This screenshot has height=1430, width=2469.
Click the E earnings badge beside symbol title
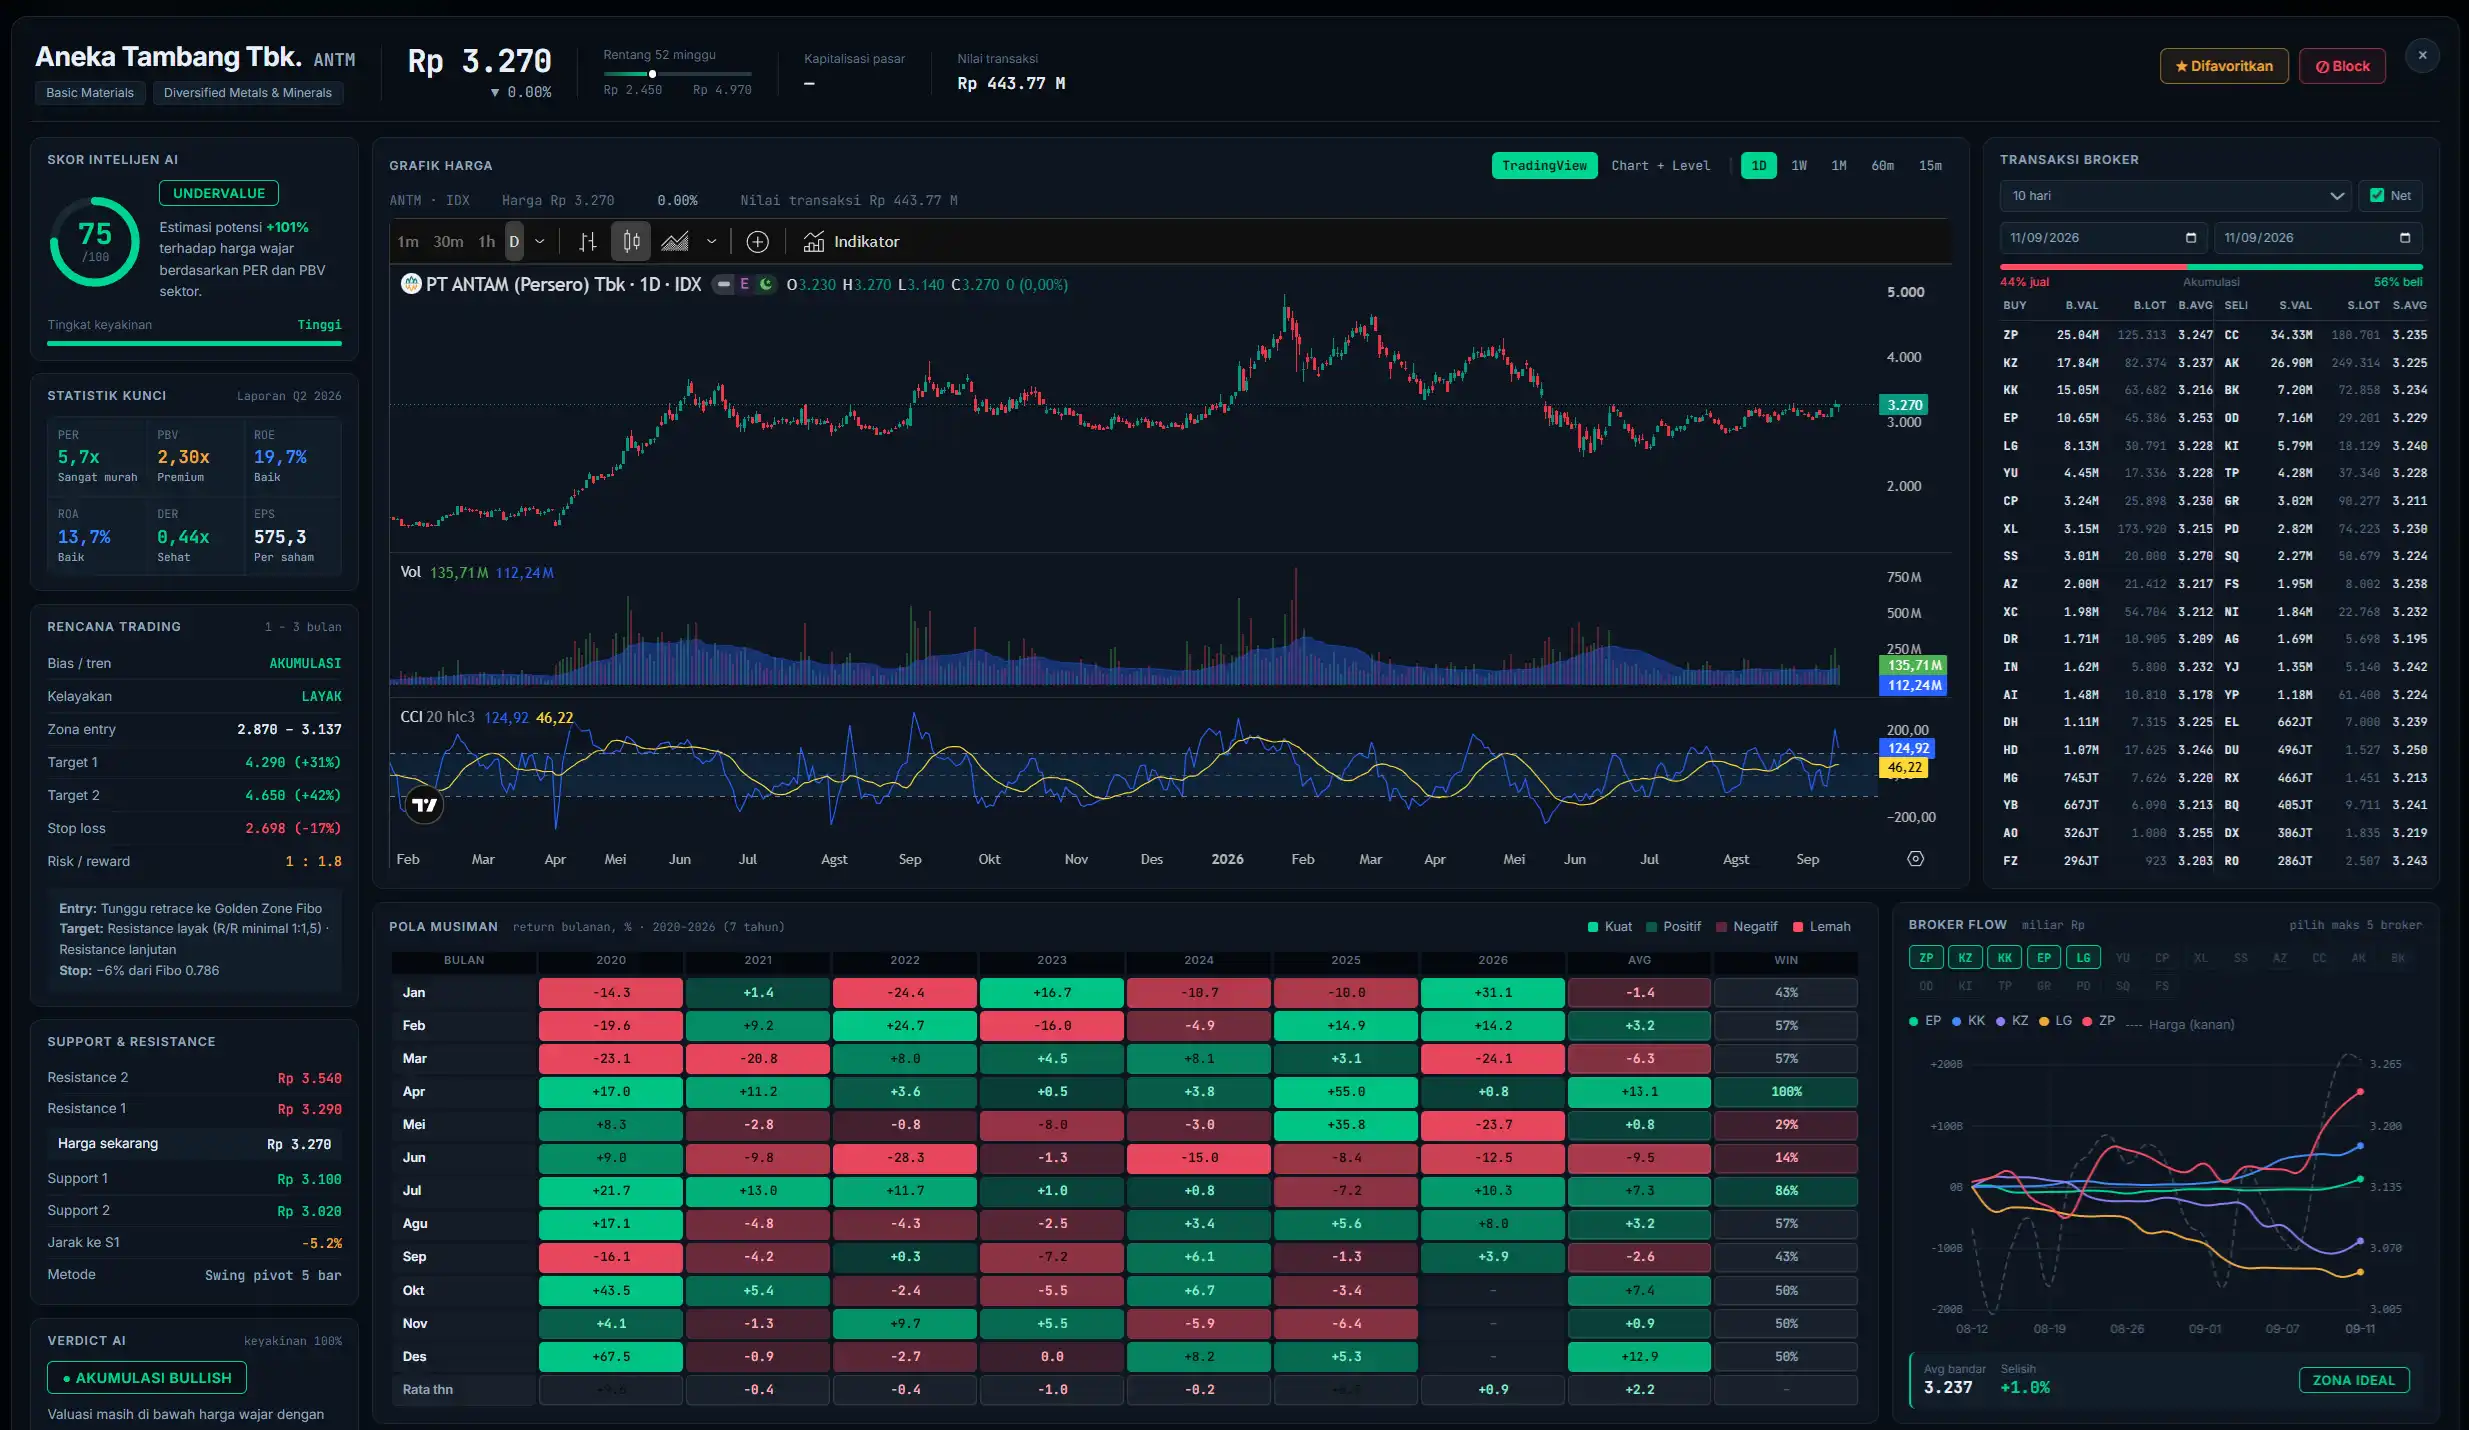744,285
